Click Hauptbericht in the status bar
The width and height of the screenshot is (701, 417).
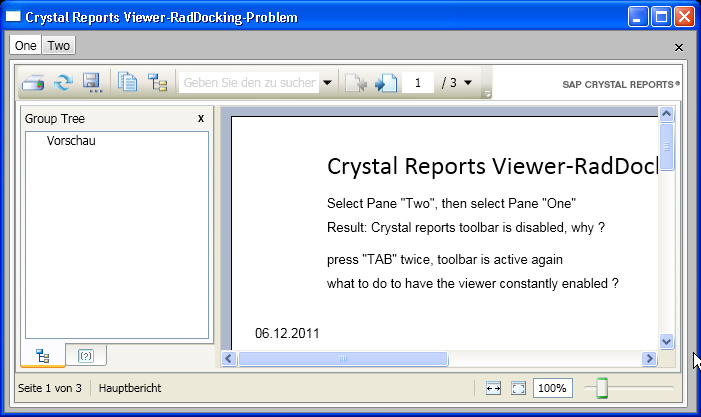pyautogui.click(x=130, y=388)
